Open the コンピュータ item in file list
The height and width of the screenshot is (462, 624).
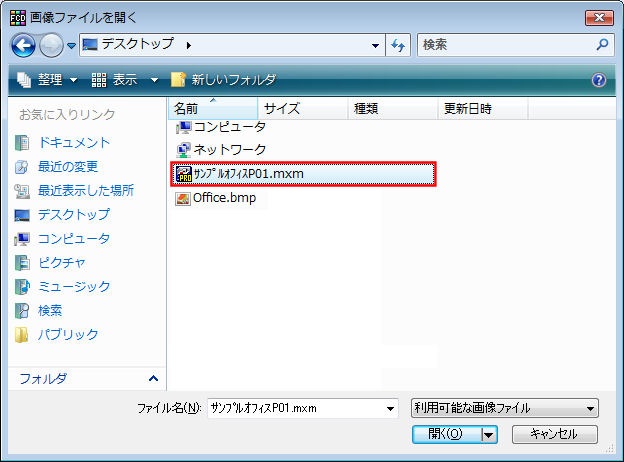[229, 127]
